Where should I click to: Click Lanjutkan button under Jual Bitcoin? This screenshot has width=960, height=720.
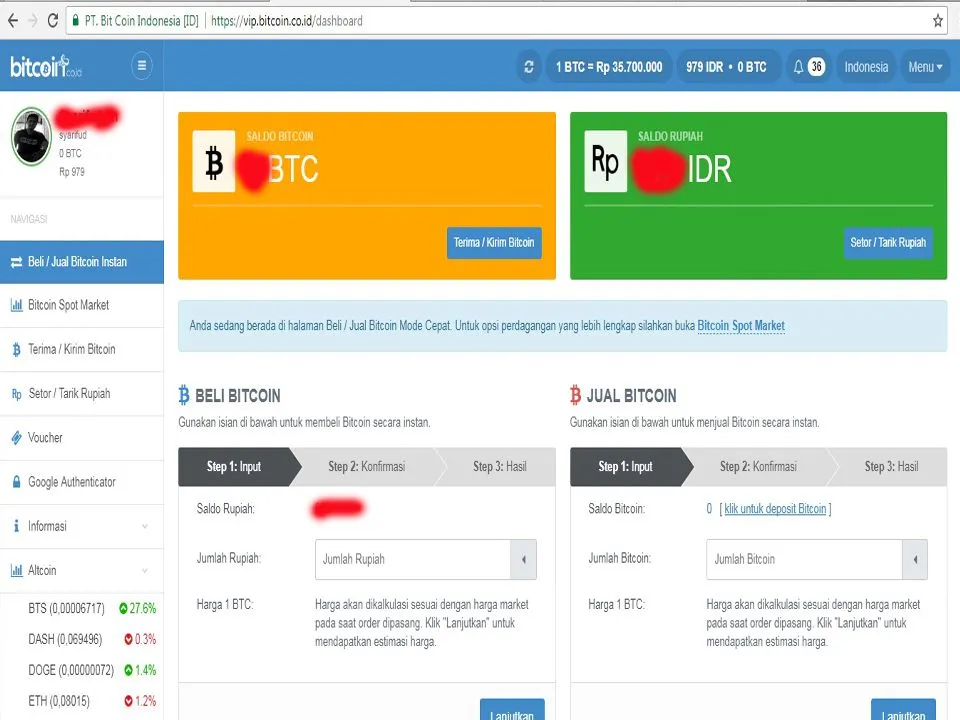(903, 710)
